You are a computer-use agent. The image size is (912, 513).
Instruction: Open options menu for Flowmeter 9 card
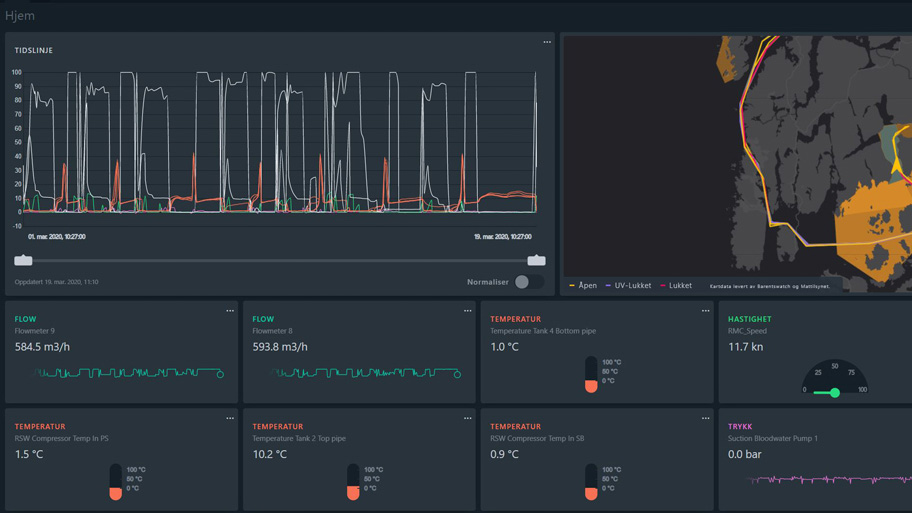[x=230, y=311]
